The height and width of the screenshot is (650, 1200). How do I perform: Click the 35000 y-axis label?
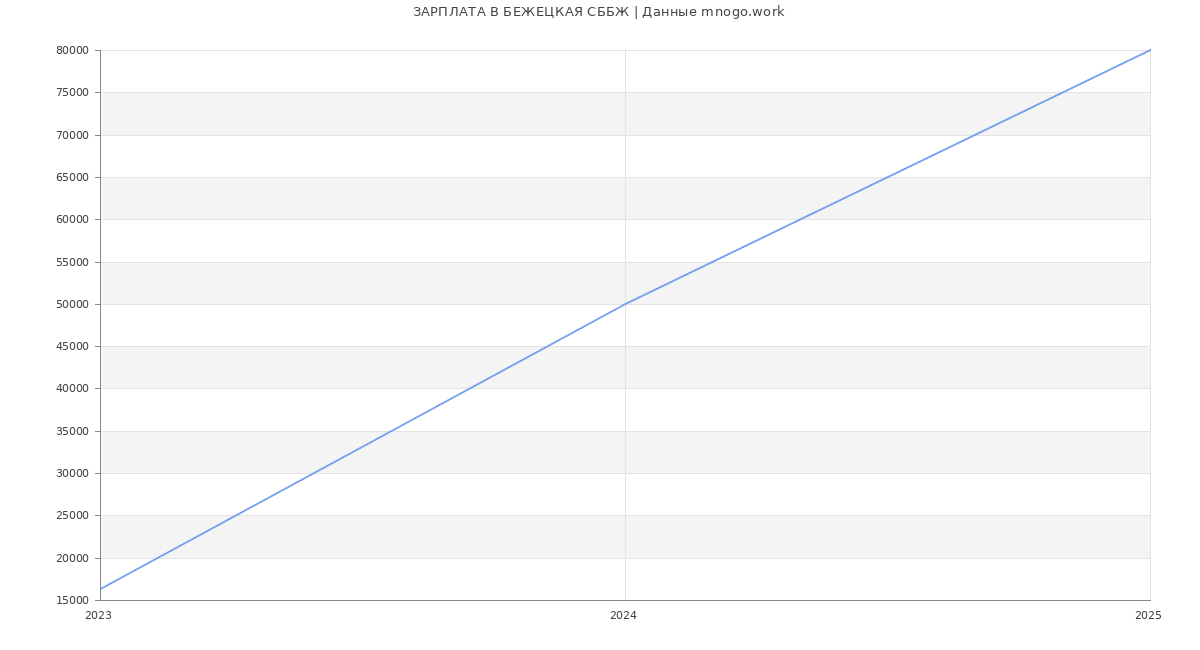(72, 432)
